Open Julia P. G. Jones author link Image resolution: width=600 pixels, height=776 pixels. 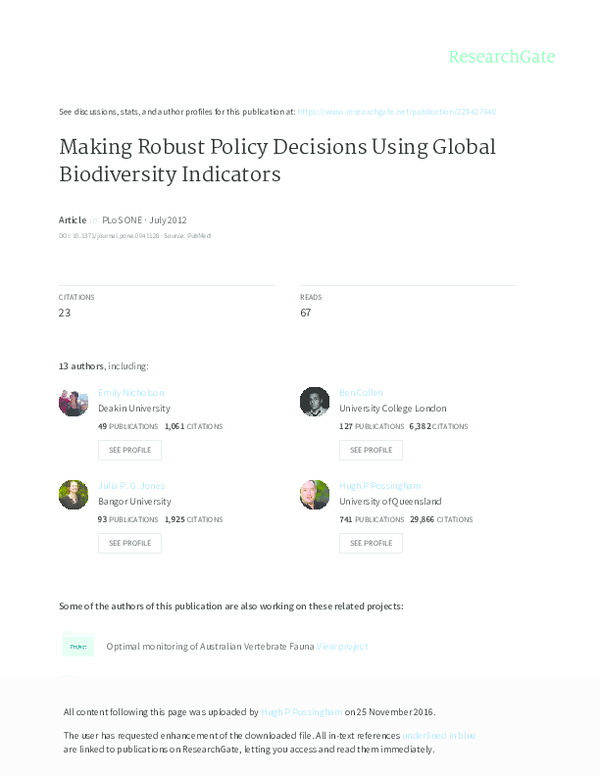point(131,485)
